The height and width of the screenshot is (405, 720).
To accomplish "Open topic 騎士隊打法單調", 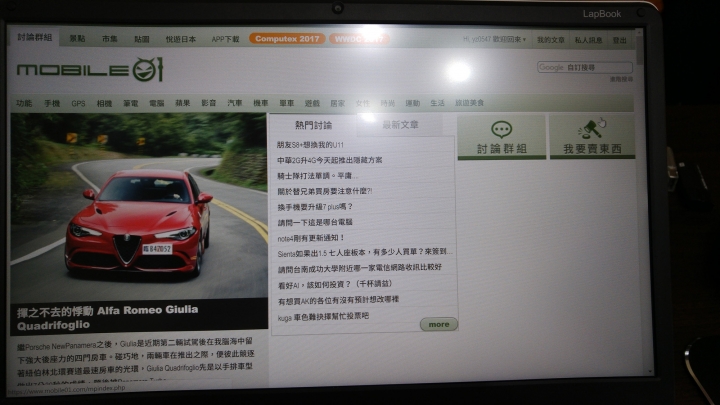I will pyautogui.click(x=317, y=176).
